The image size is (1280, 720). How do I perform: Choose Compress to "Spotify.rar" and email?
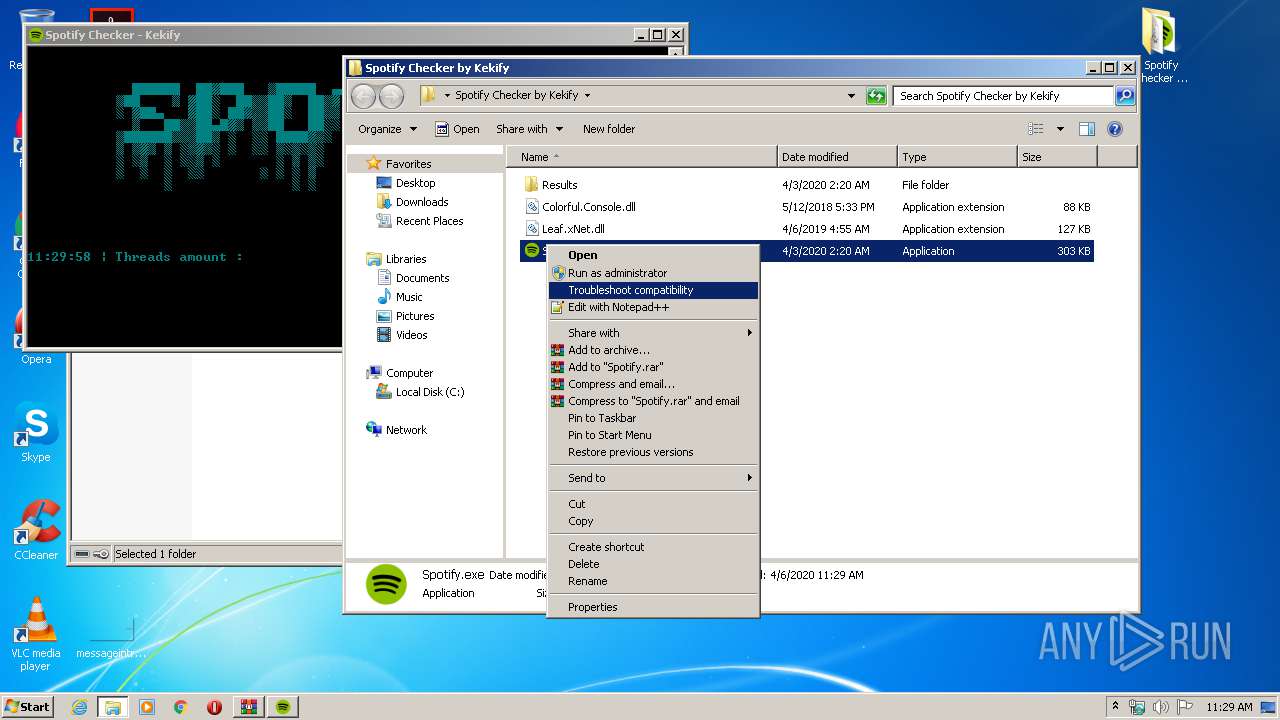click(x=653, y=401)
